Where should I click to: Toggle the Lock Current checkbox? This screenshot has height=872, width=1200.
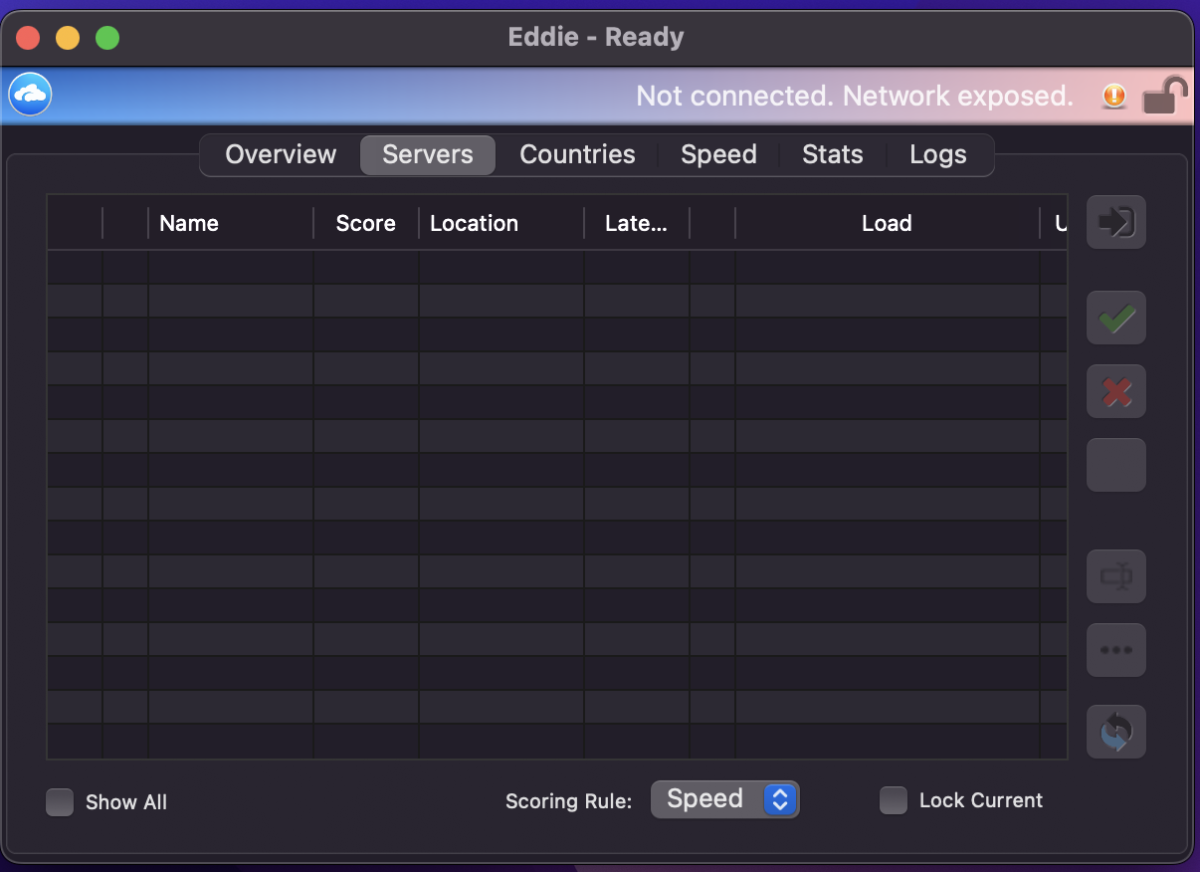point(893,800)
